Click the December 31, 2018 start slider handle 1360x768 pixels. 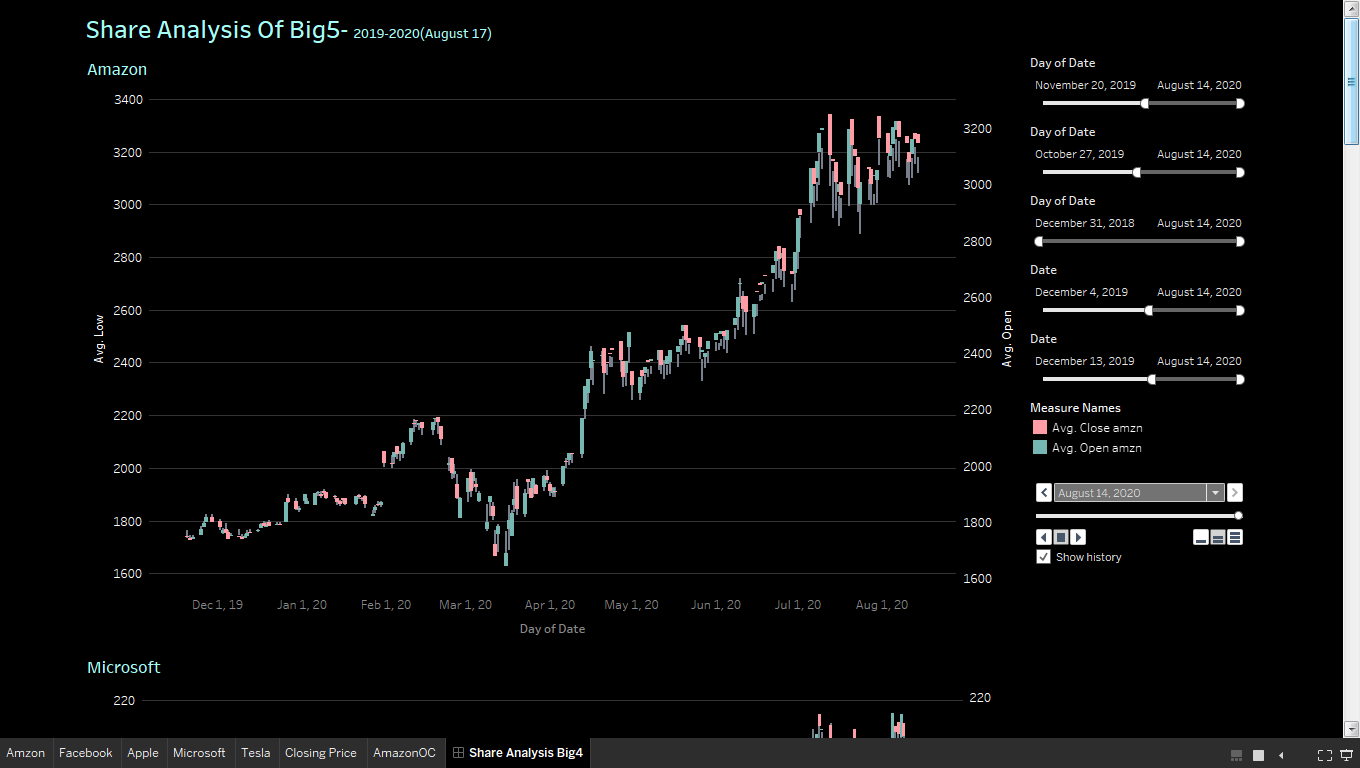click(x=1038, y=241)
